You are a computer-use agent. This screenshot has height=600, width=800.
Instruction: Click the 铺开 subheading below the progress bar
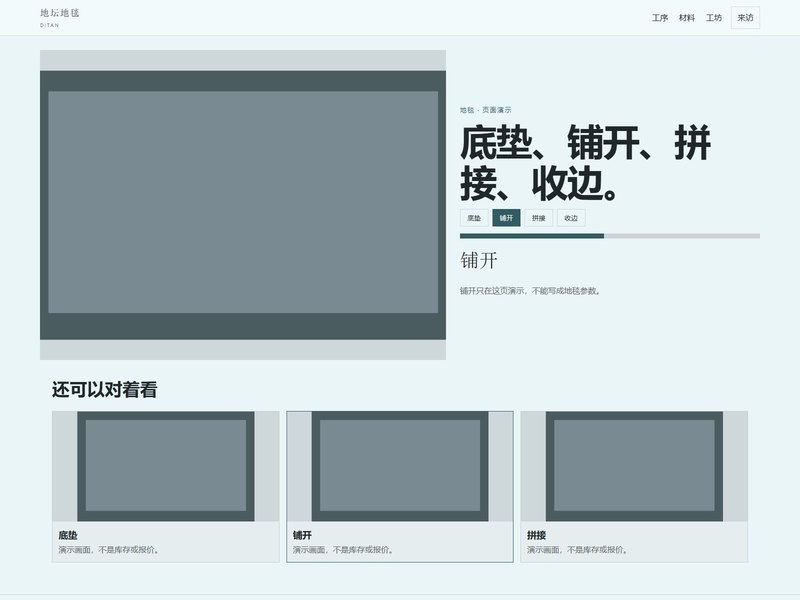(x=479, y=260)
